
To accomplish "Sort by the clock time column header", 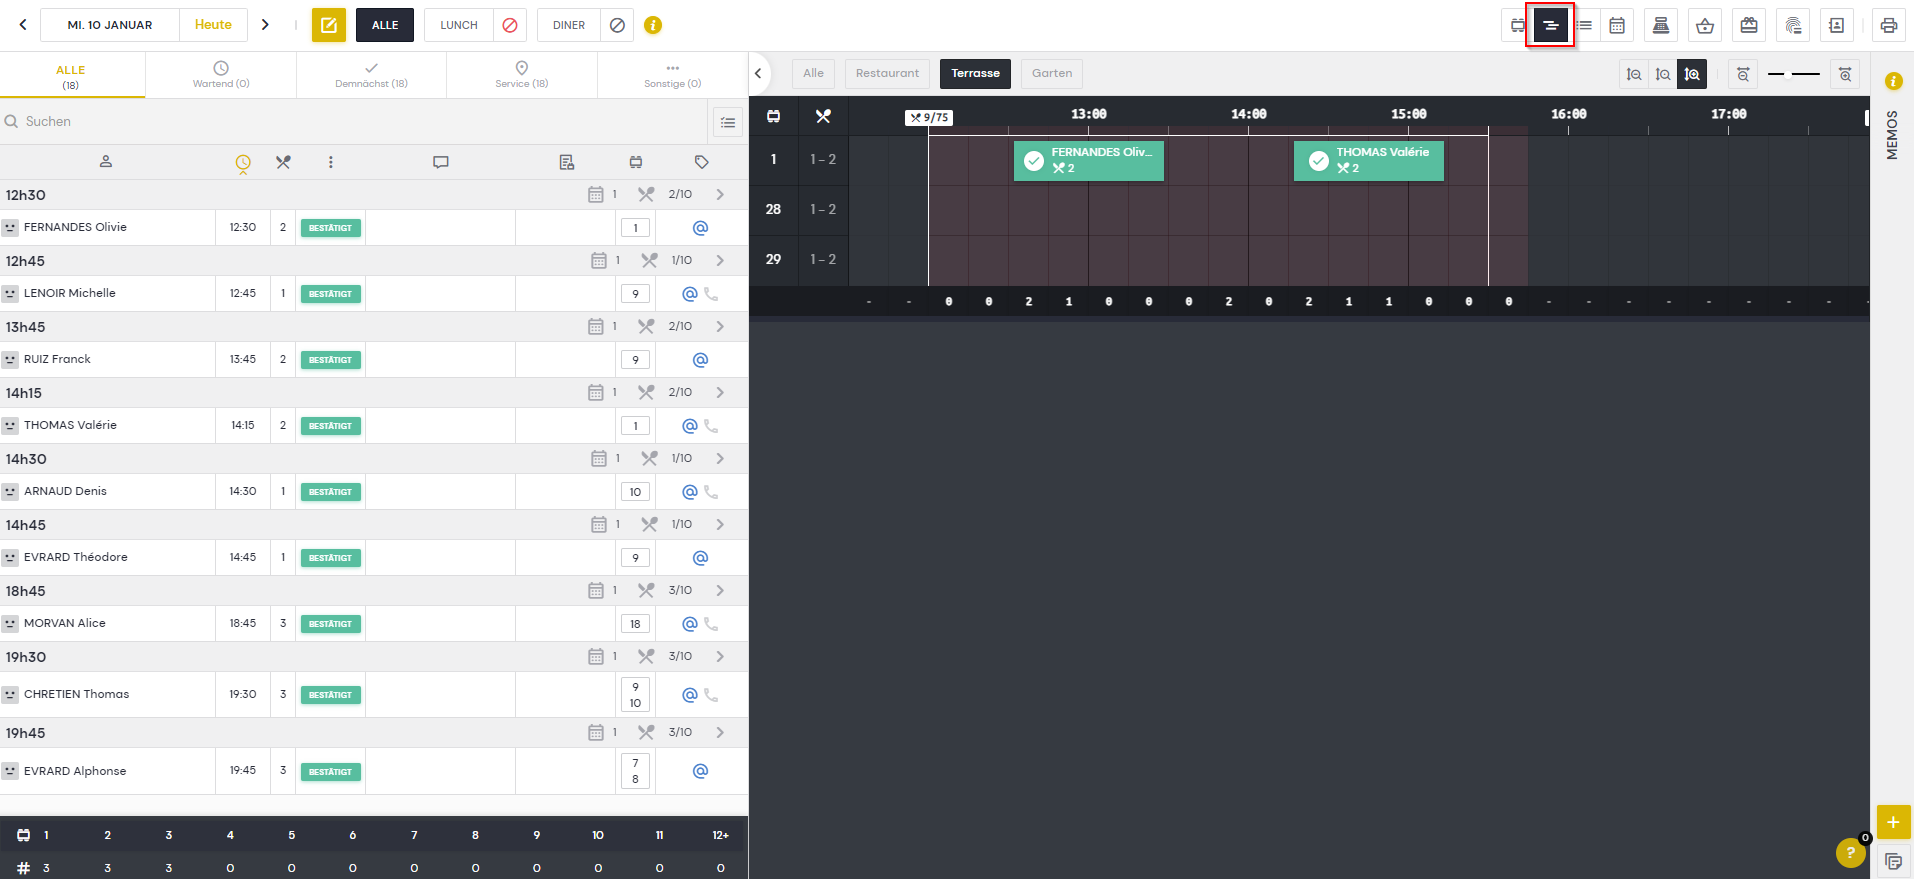I will tap(243, 163).
